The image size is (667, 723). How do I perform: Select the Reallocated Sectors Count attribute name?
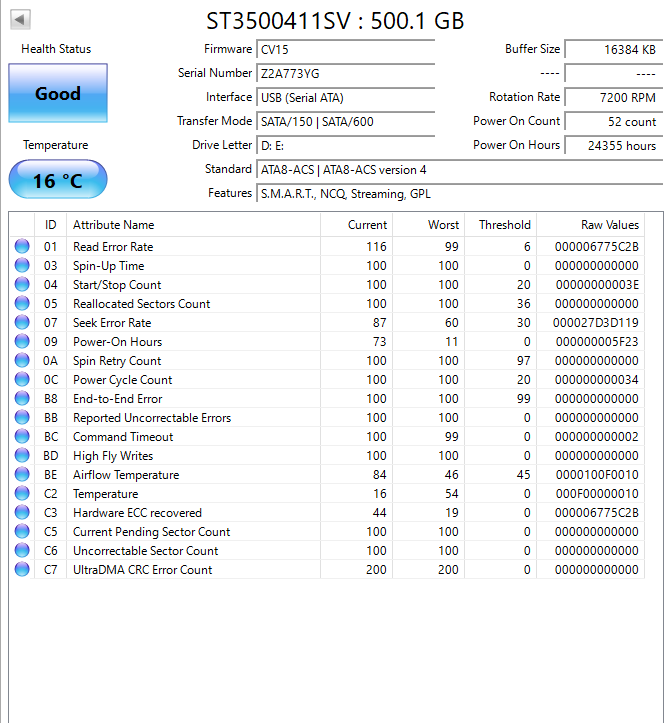142,304
